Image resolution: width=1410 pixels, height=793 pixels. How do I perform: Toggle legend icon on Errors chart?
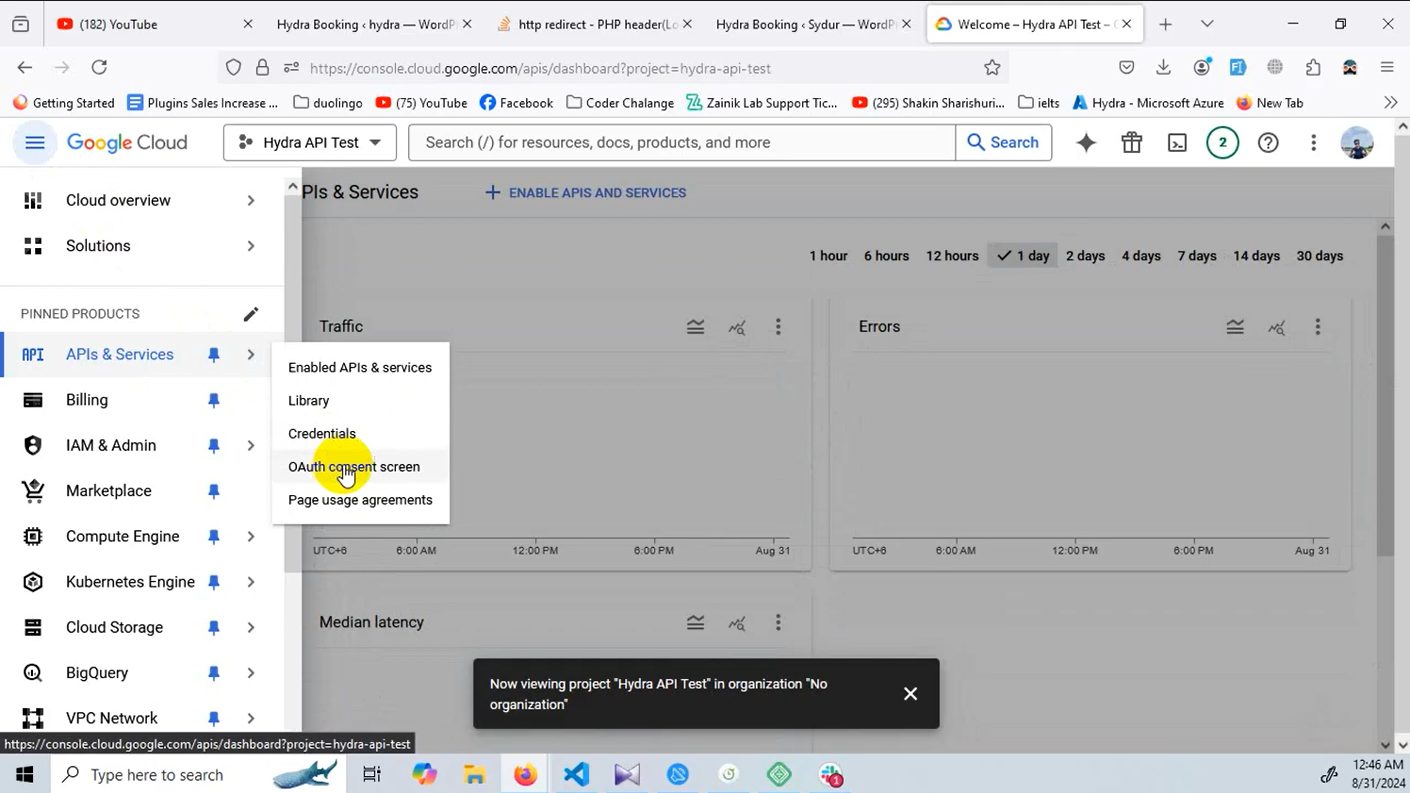1235,327
